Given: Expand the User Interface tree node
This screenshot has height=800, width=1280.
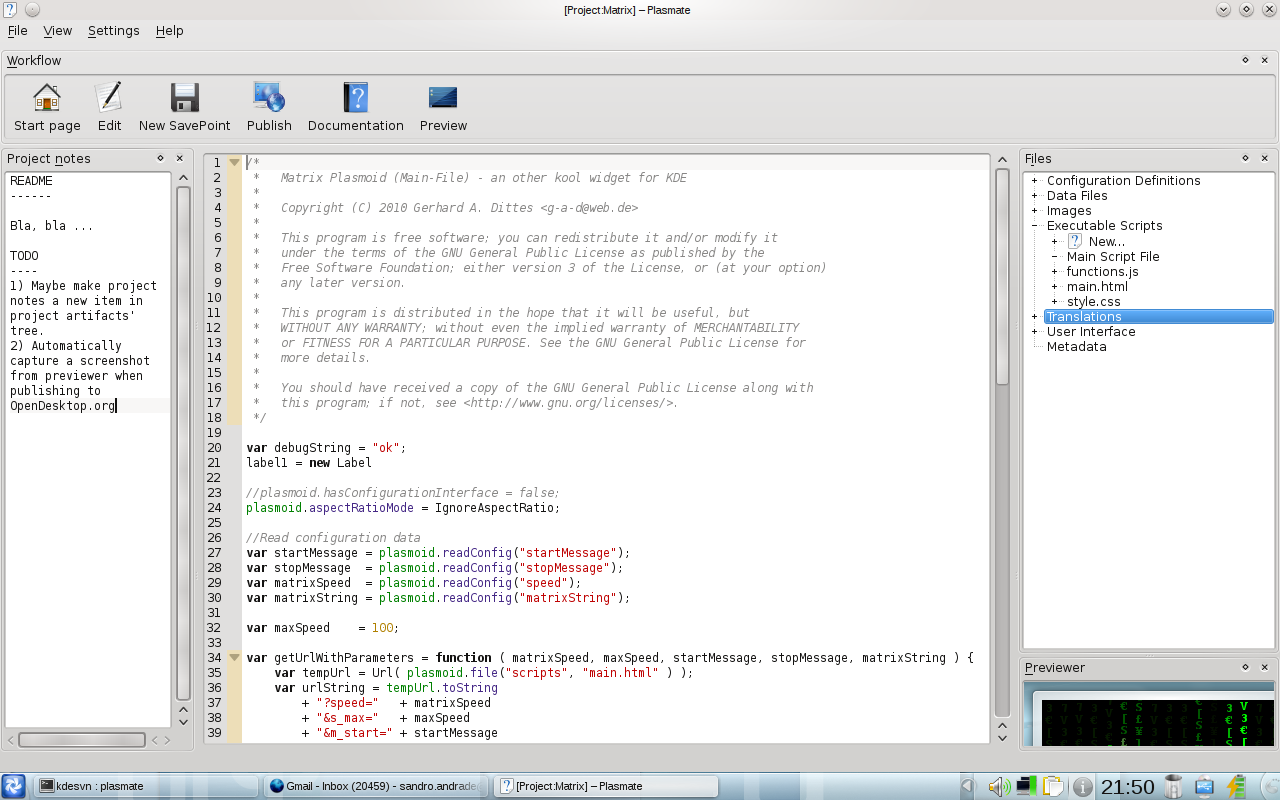Looking at the screenshot, I should [1035, 332].
